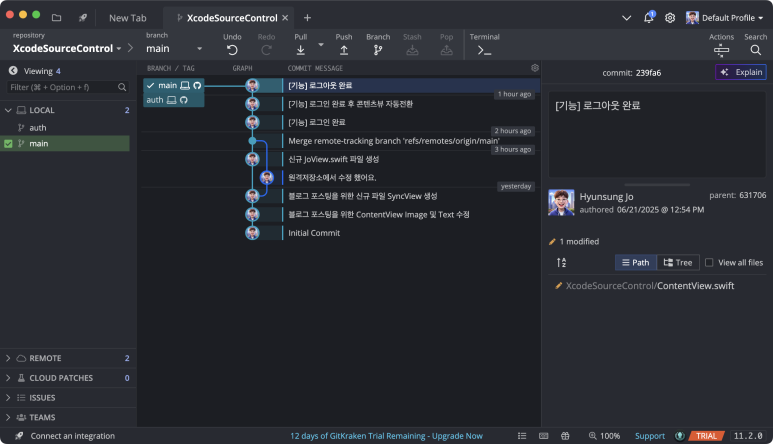Open the Actions command palette icon
Image resolution: width=773 pixels, height=444 pixels.
click(x=721, y=50)
